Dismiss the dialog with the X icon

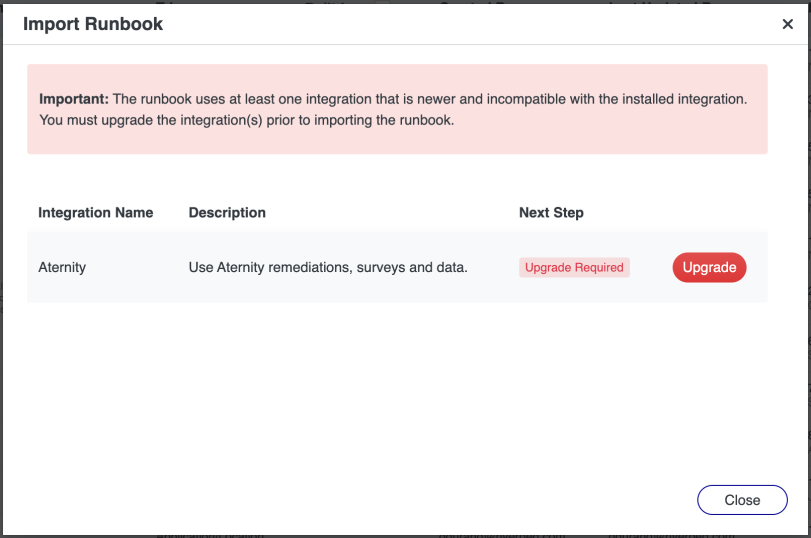787,24
